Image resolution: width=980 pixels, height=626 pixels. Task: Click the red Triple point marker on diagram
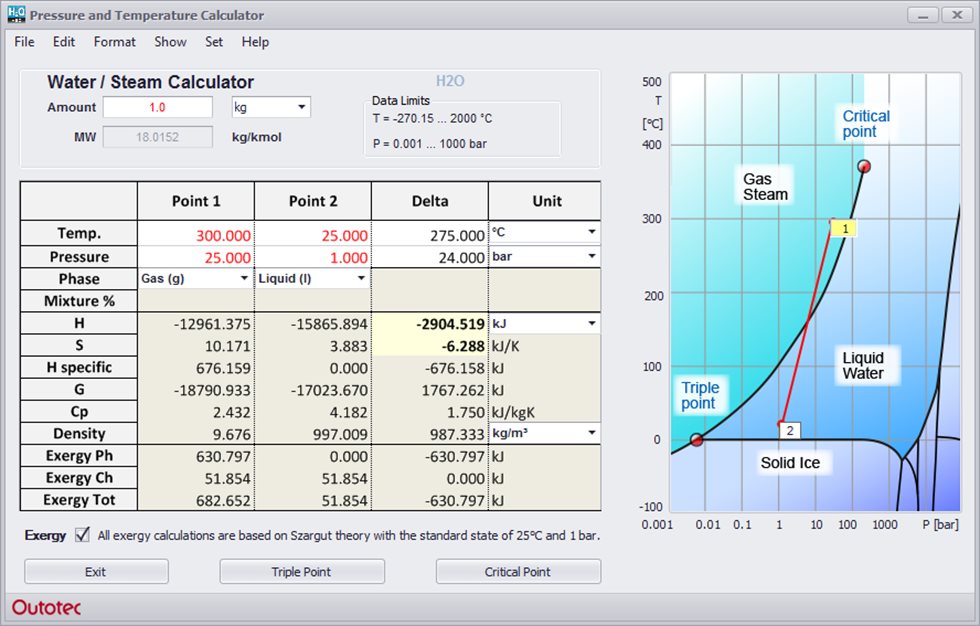click(697, 439)
